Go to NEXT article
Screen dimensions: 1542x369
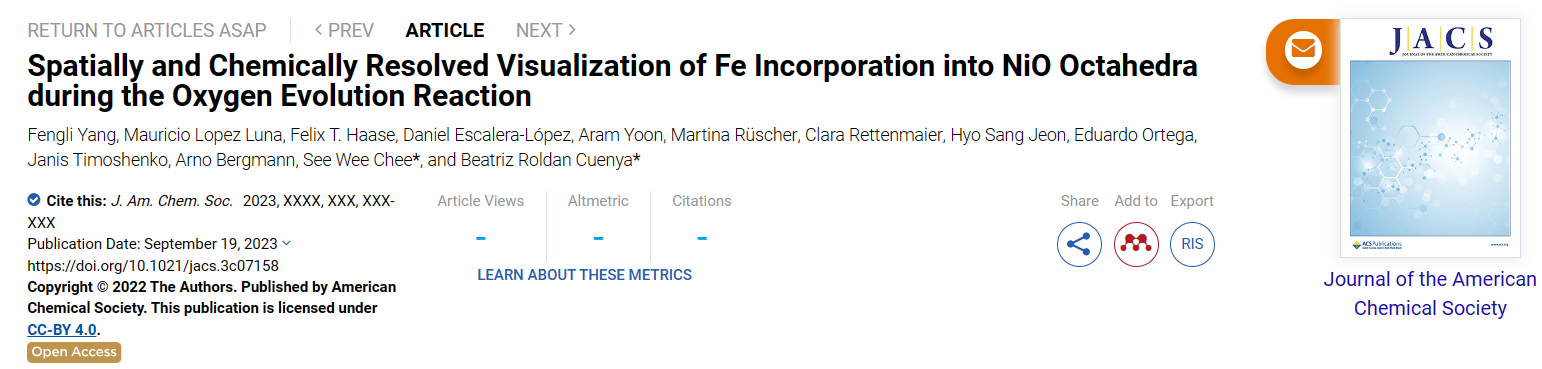point(546,30)
